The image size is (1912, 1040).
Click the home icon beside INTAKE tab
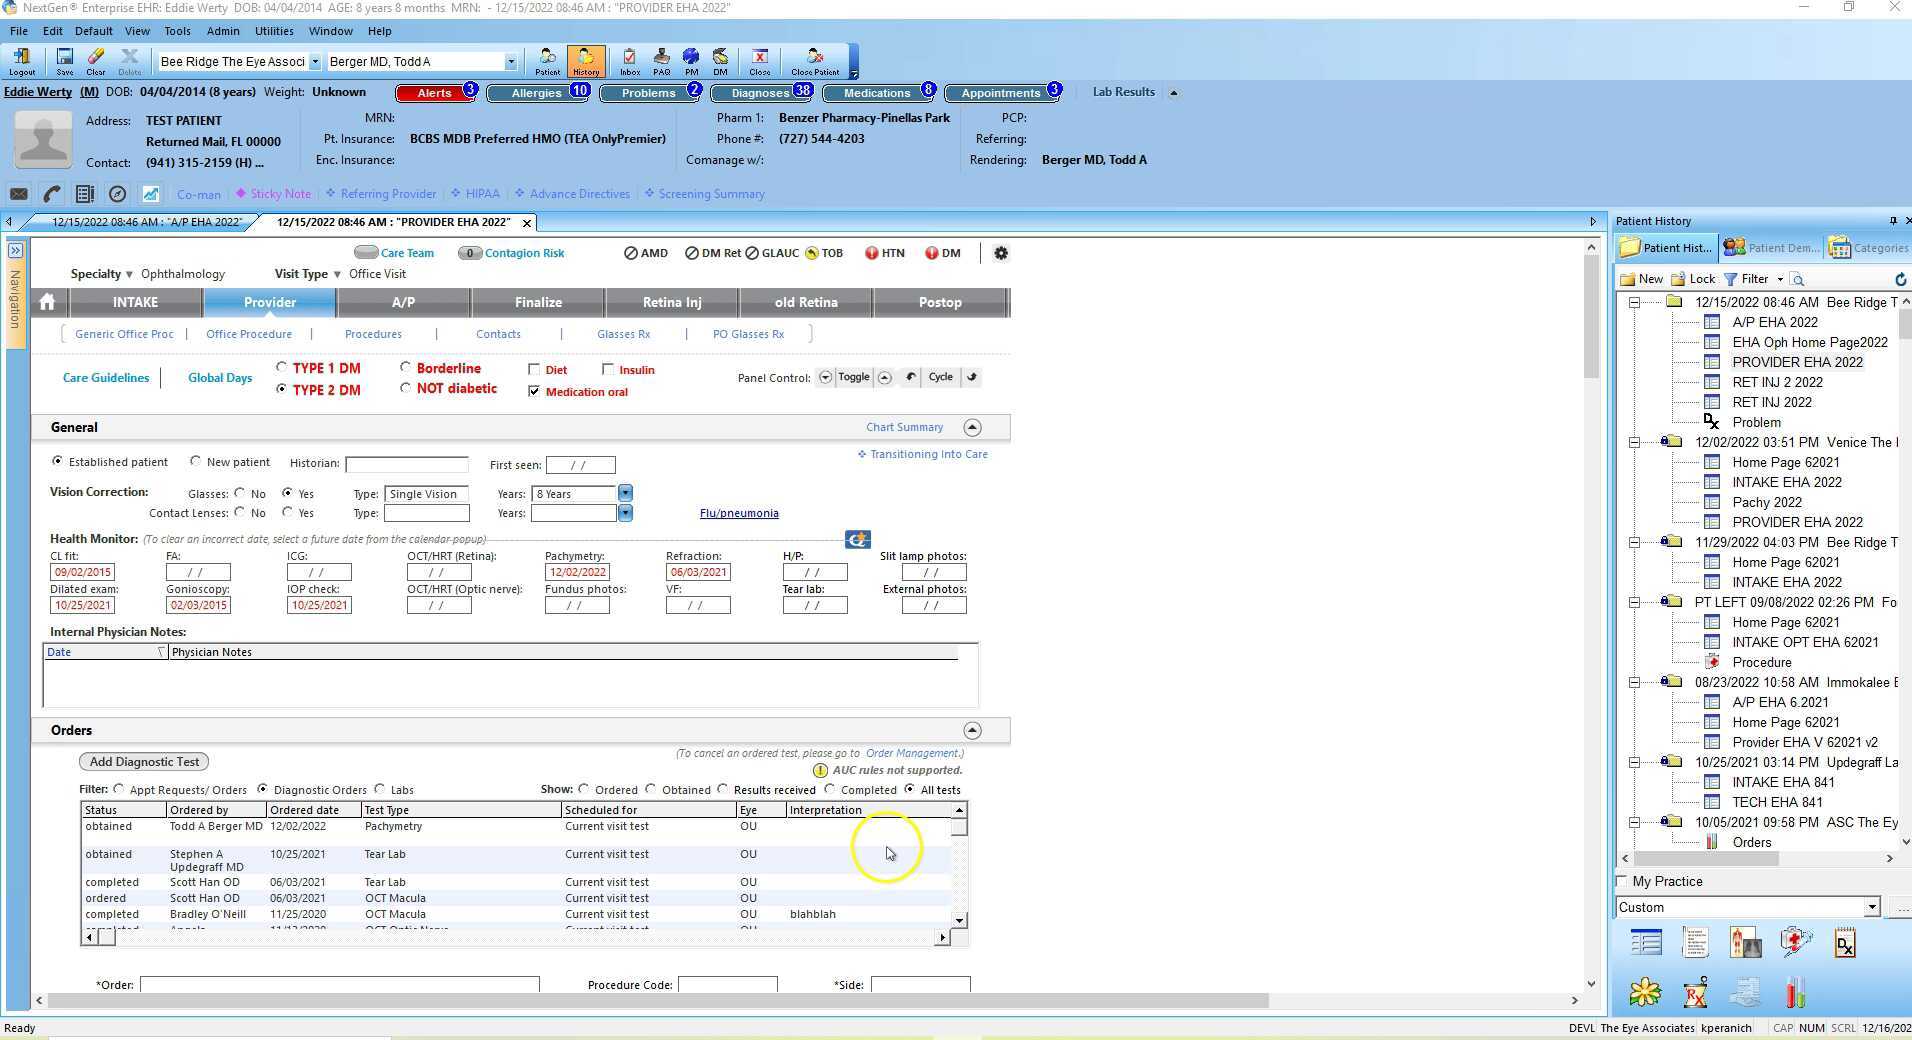pyautogui.click(x=47, y=302)
